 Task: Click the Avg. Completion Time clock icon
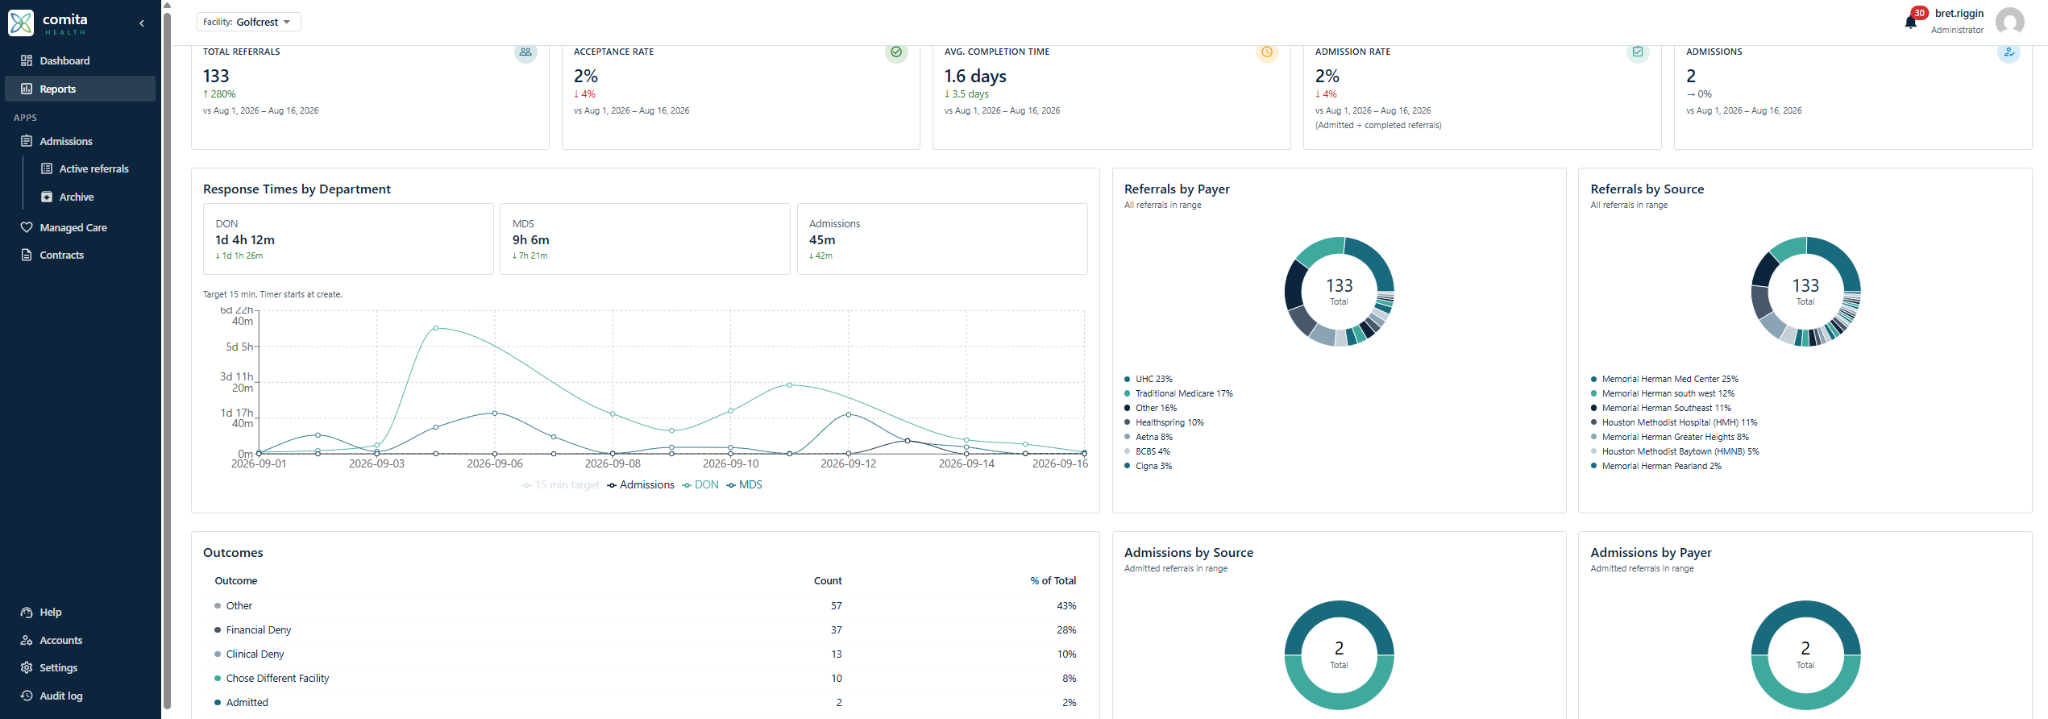(x=1267, y=52)
